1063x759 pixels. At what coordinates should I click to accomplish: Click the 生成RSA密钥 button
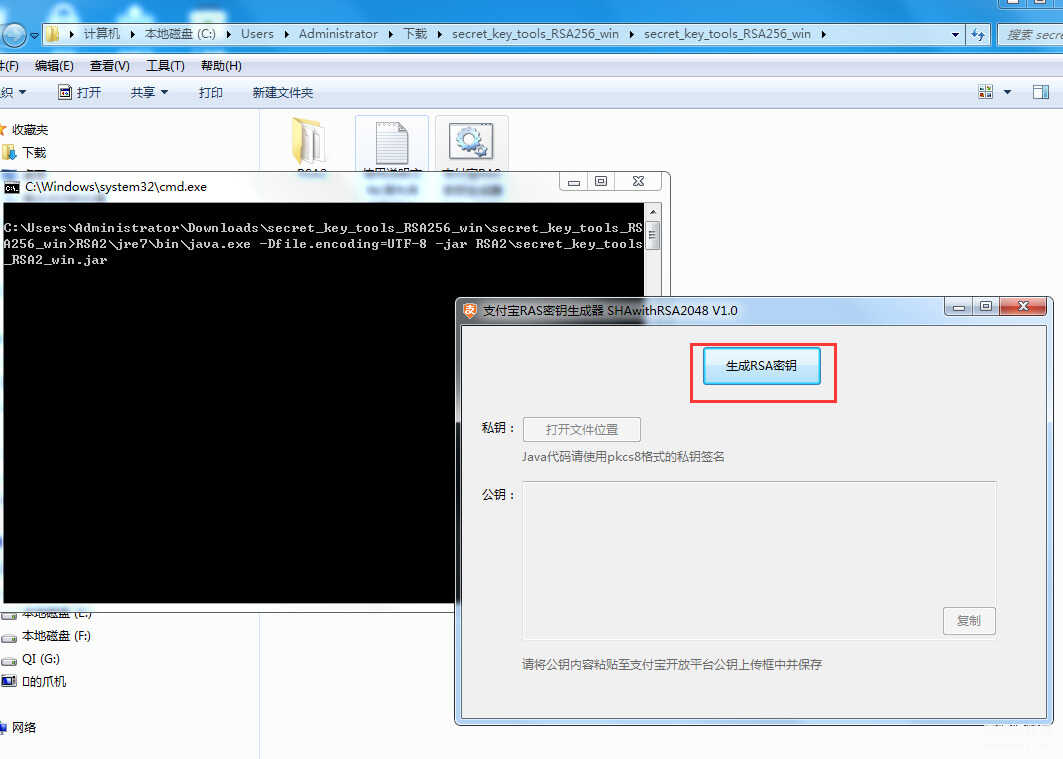click(761, 366)
